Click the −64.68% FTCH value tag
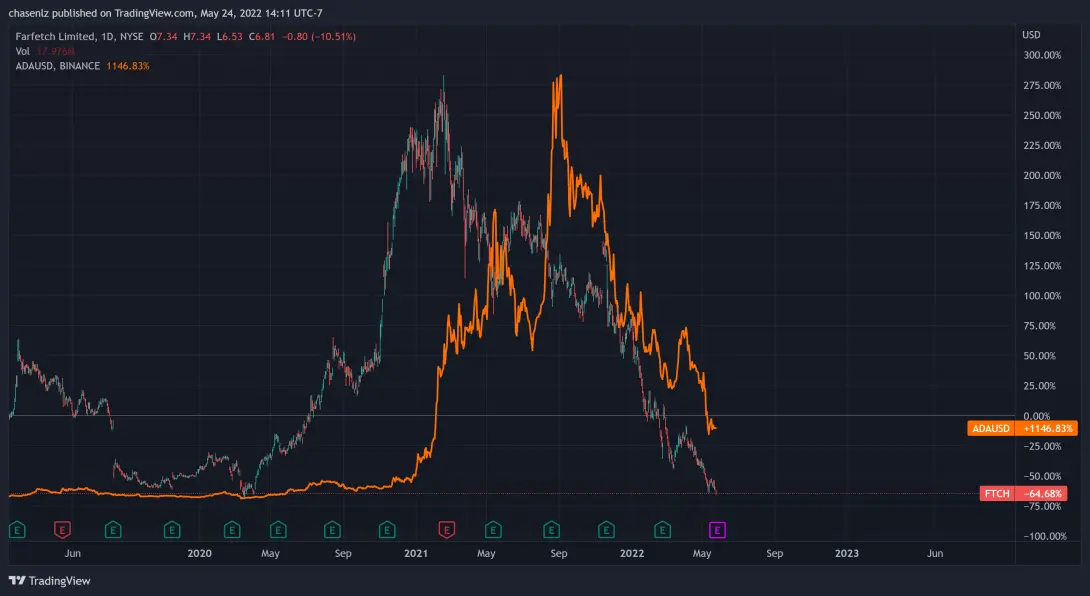 tap(1042, 494)
